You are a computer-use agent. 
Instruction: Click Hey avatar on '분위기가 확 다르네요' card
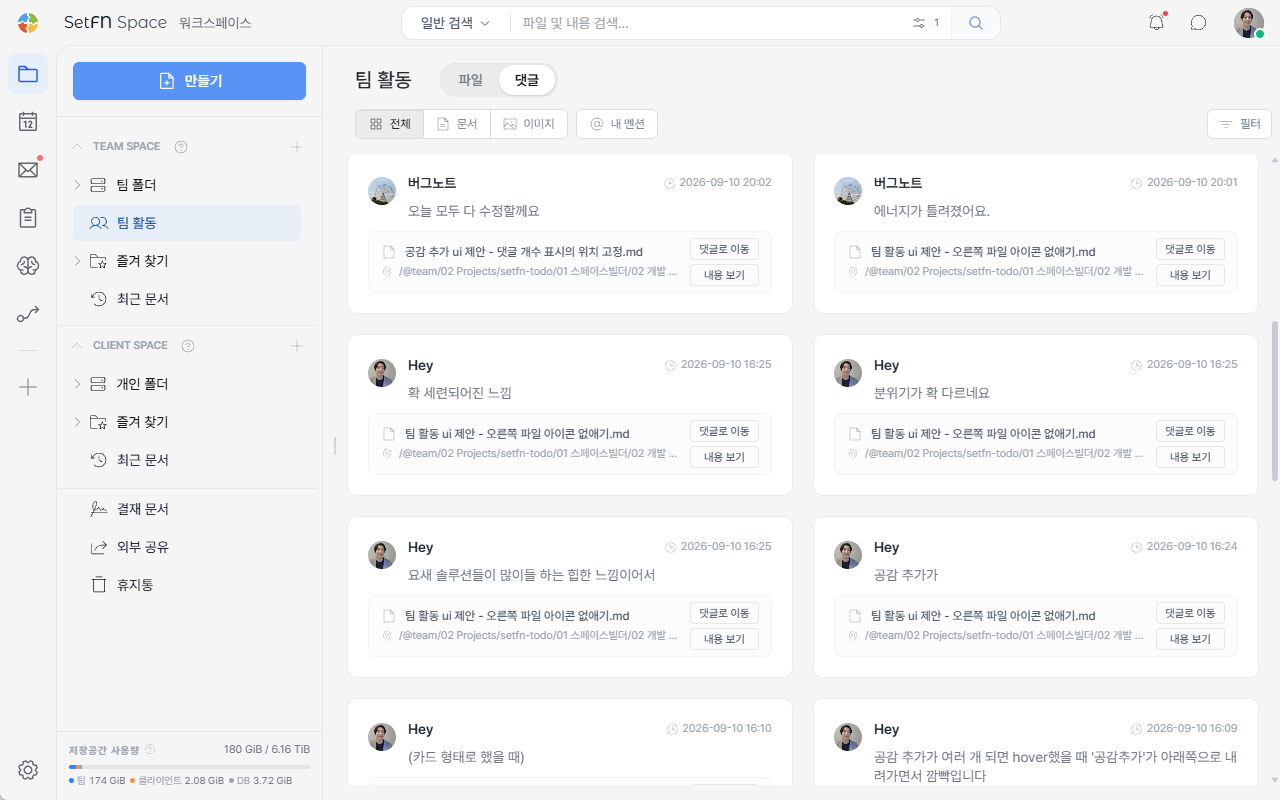click(848, 373)
